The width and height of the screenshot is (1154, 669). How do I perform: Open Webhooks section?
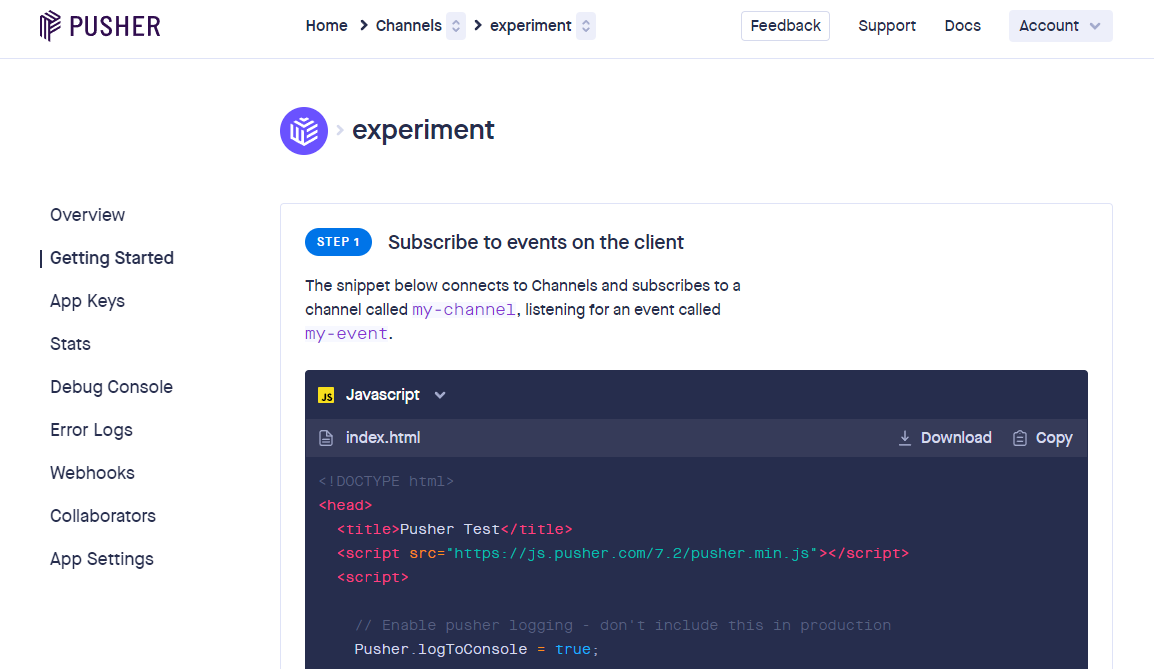93,472
